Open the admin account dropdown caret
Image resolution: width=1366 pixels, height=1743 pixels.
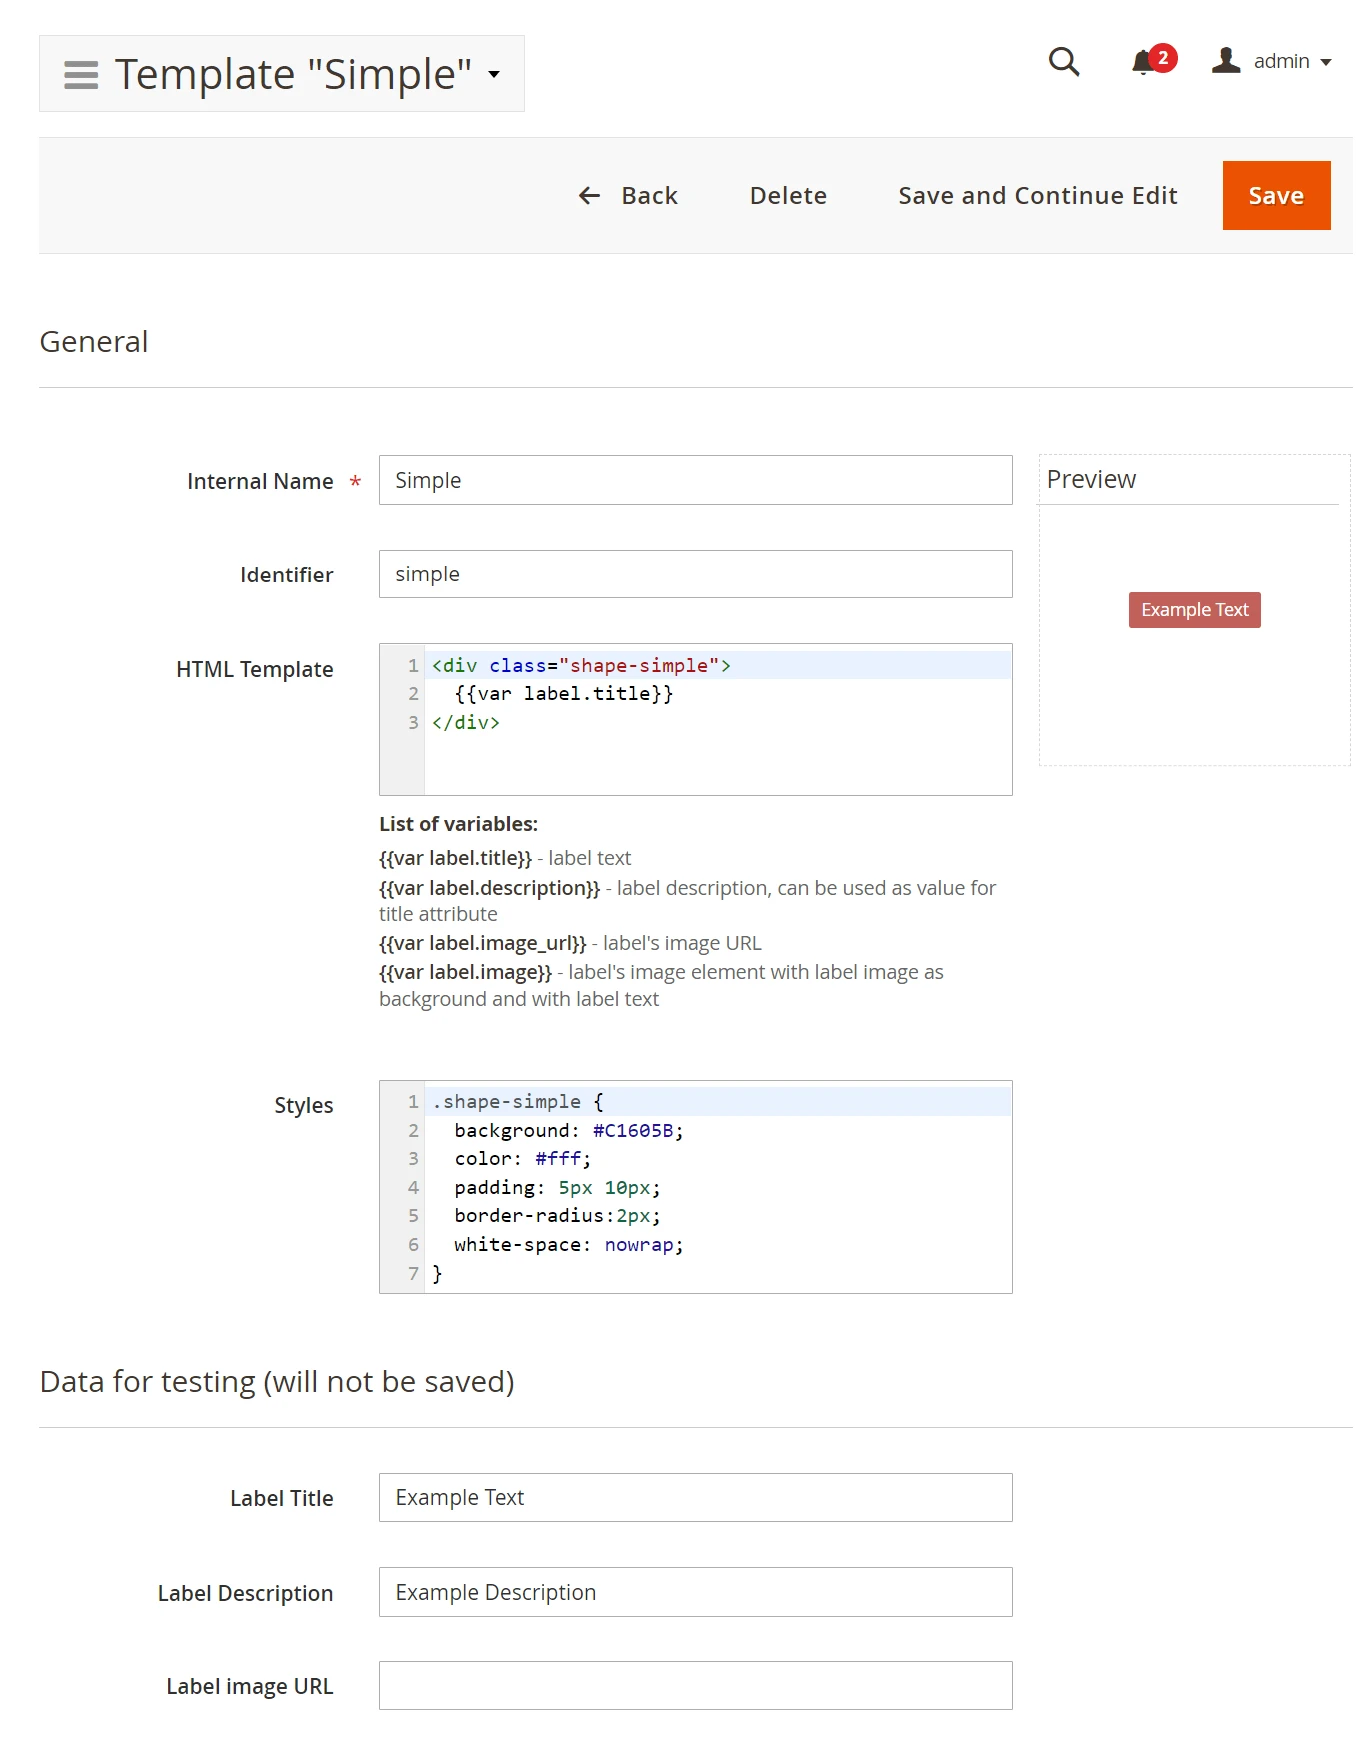point(1326,62)
